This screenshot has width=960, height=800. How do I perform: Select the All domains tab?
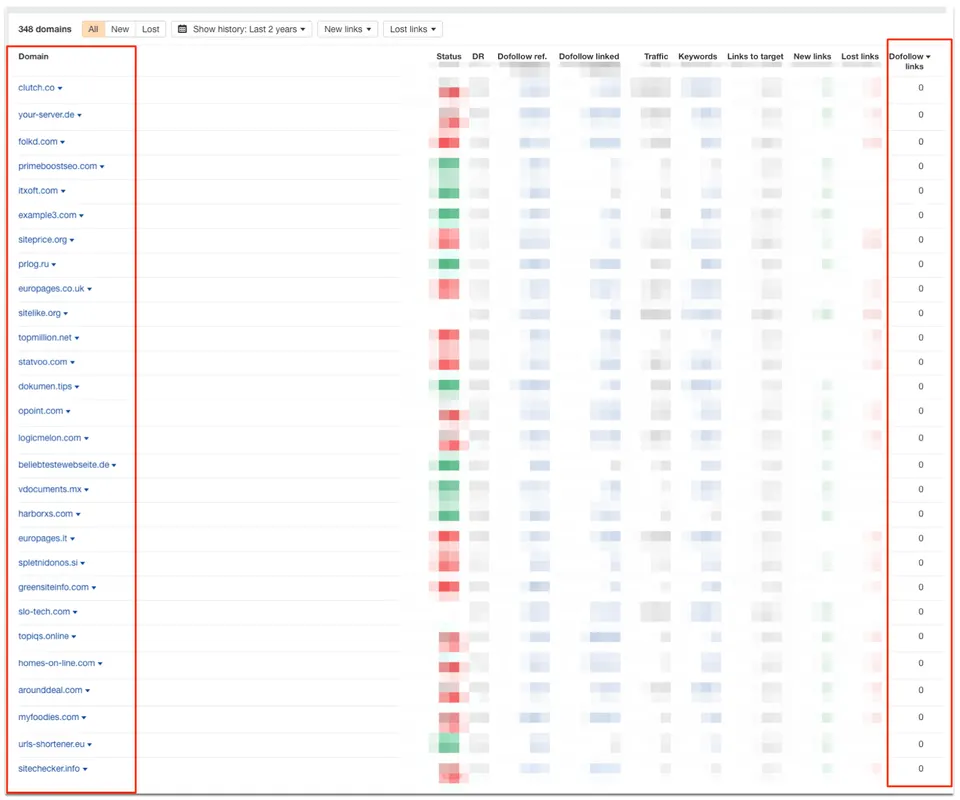(x=93, y=29)
